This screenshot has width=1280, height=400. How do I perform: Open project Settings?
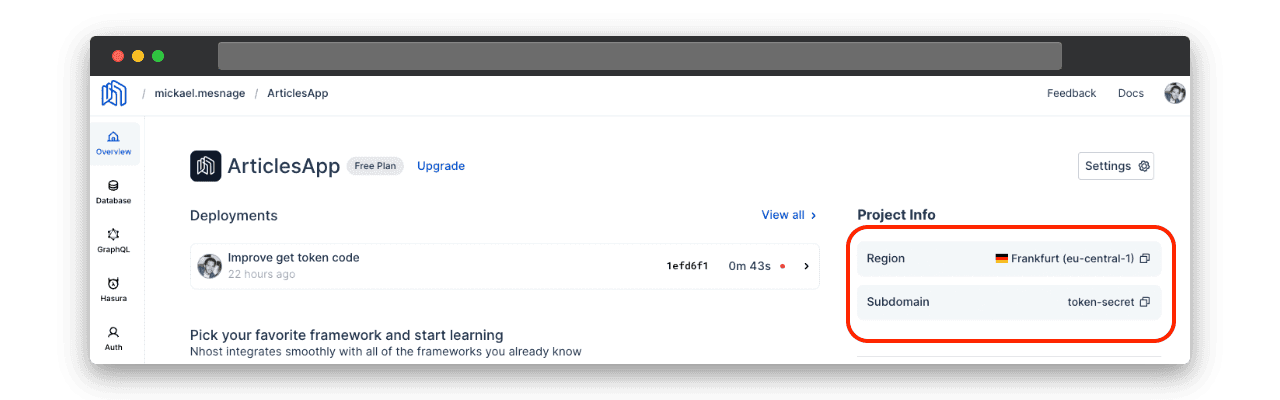1116,166
